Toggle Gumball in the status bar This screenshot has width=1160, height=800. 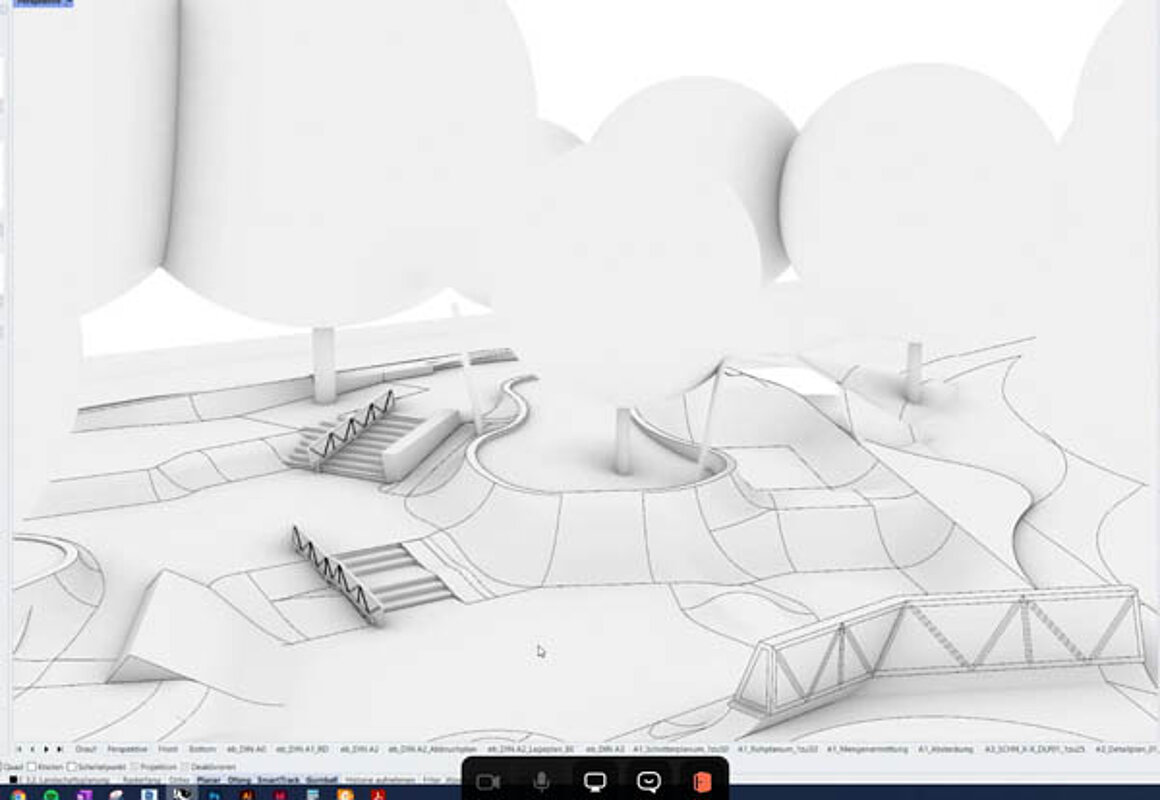pos(322,780)
